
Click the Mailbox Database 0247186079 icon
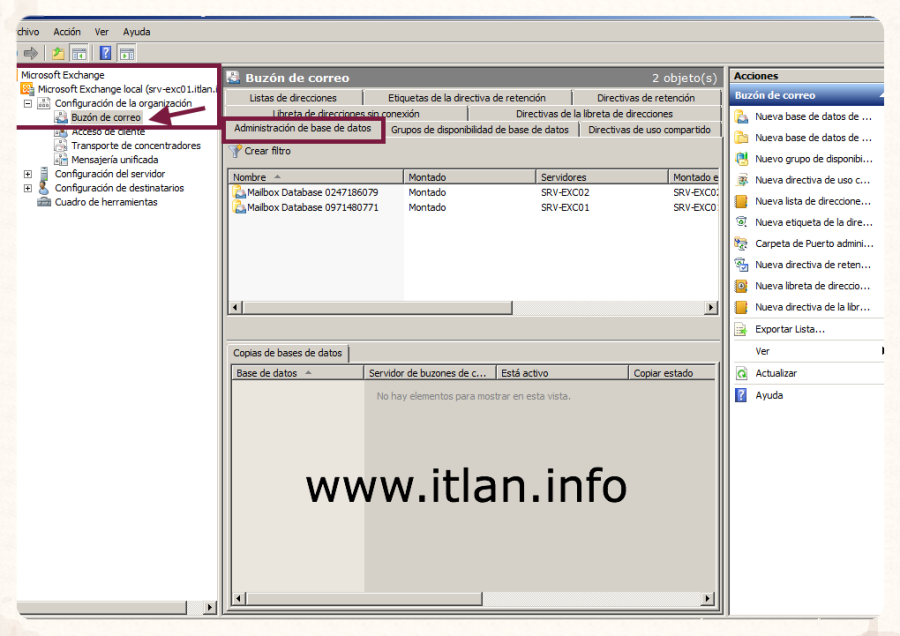pyautogui.click(x=239, y=192)
